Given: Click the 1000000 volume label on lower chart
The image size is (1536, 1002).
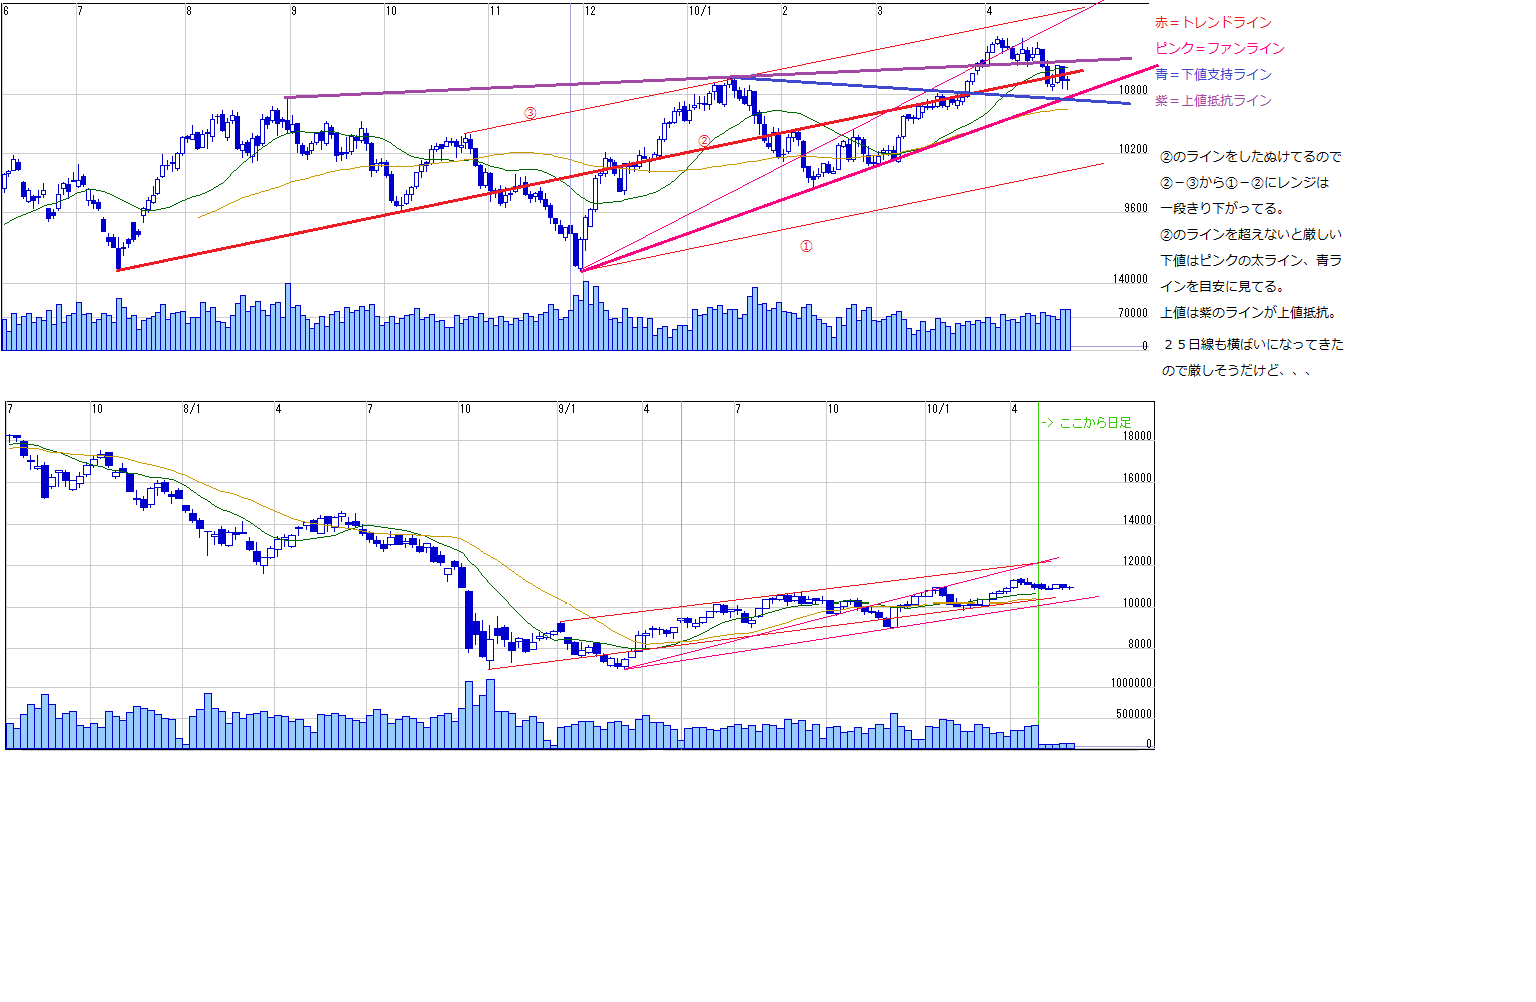Looking at the screenshot, I should point(1131,683).
